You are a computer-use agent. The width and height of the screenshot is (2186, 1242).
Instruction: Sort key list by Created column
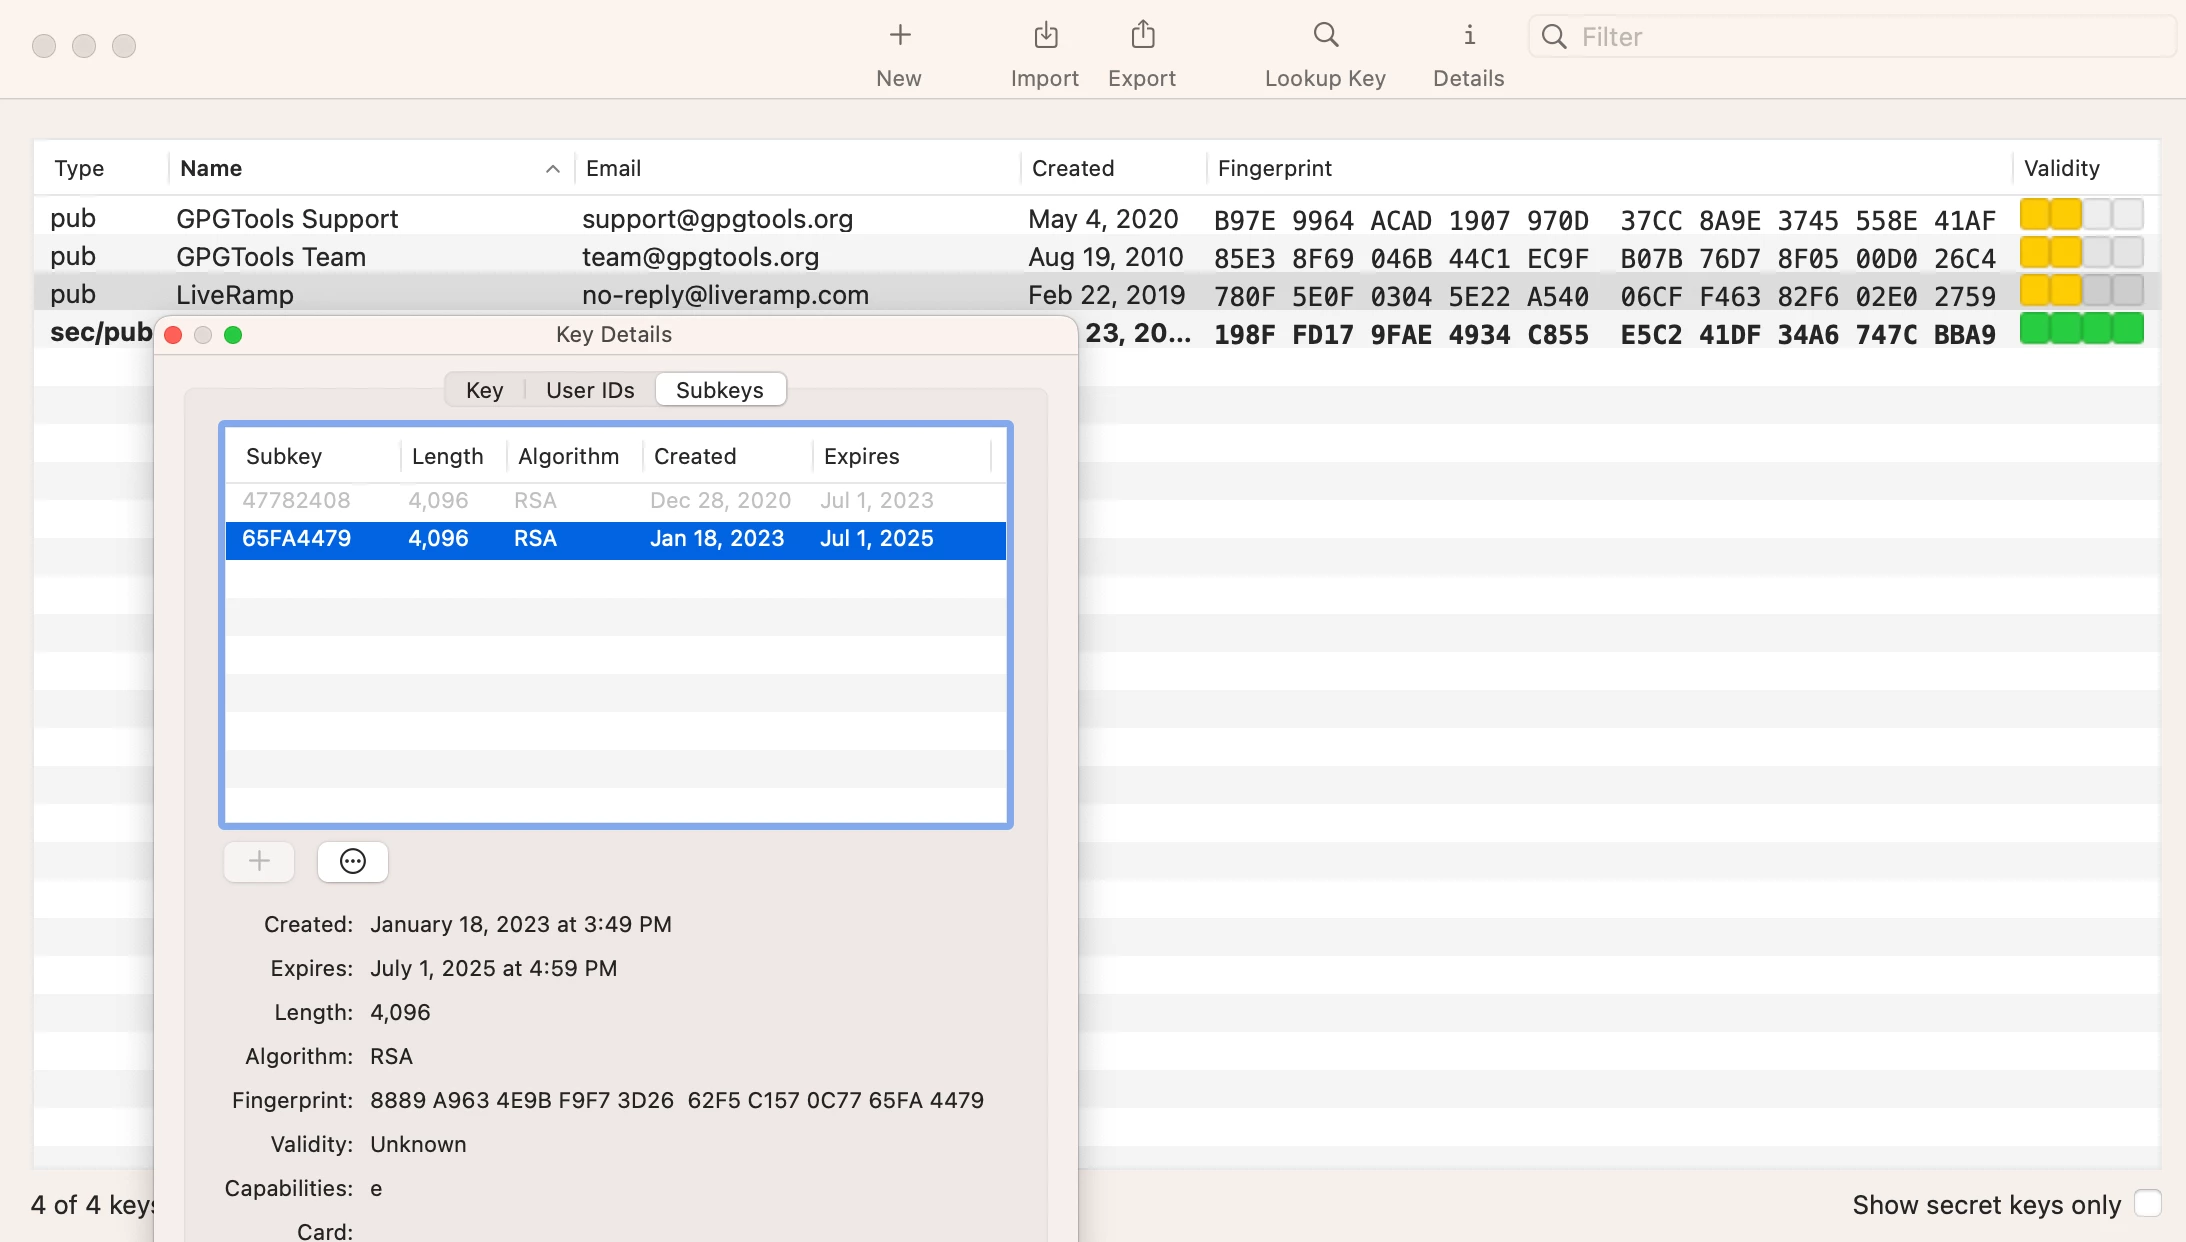tap(1072, 169)
